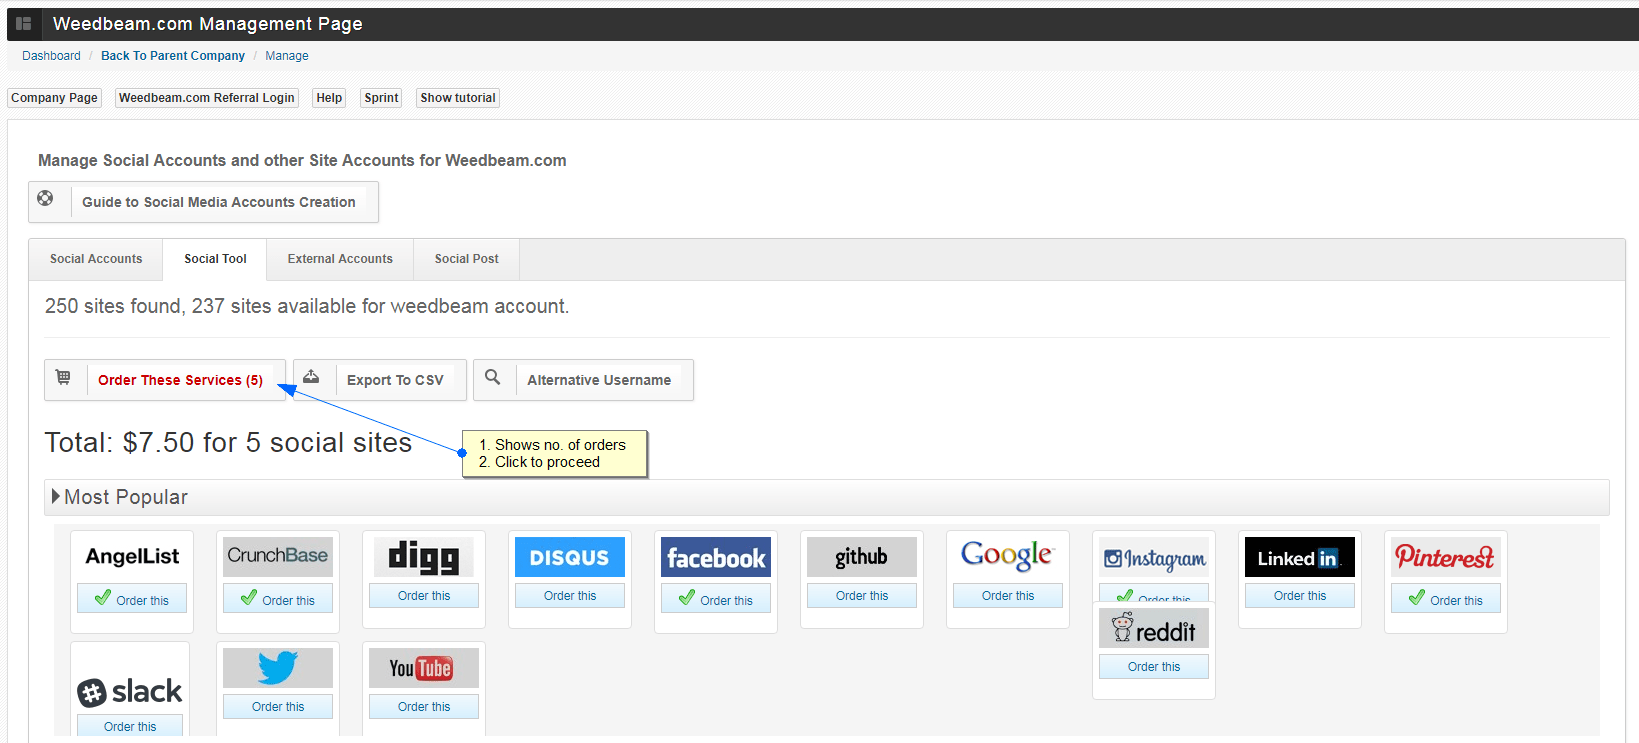
Task: Select Order this under Slack
Action: click(130, 726)
